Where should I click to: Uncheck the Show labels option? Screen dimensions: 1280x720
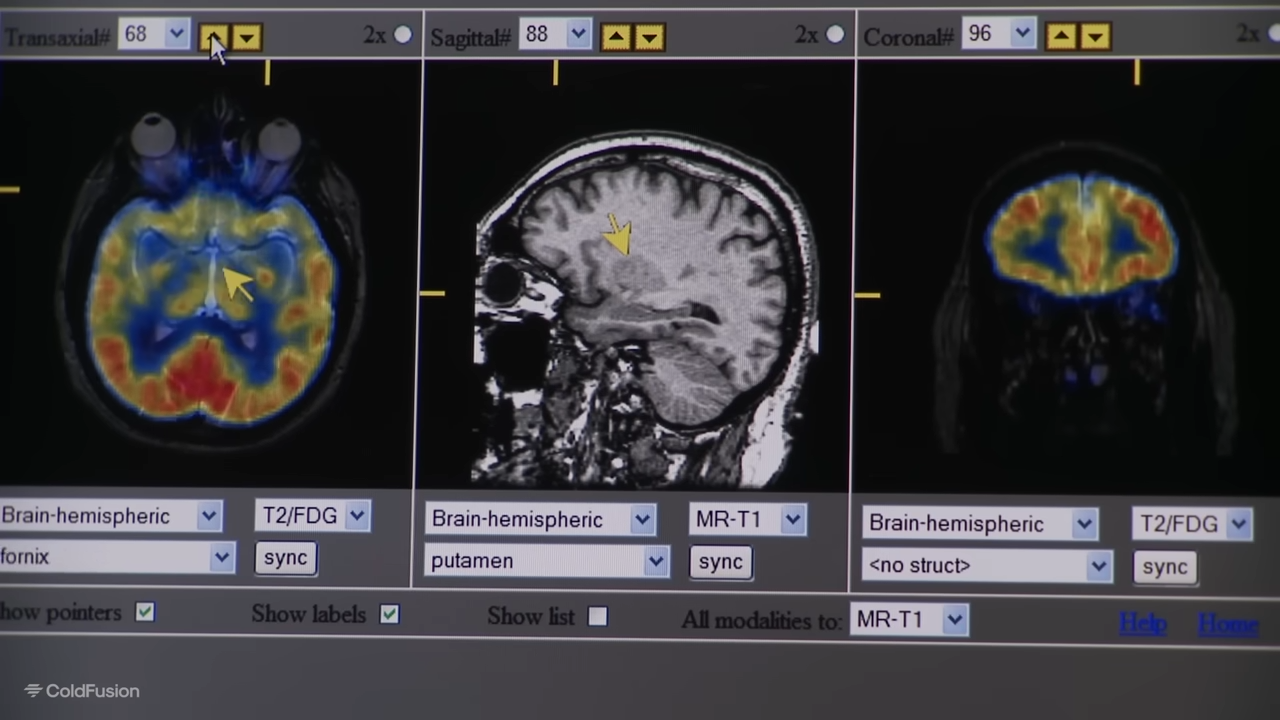pos(389,615)
